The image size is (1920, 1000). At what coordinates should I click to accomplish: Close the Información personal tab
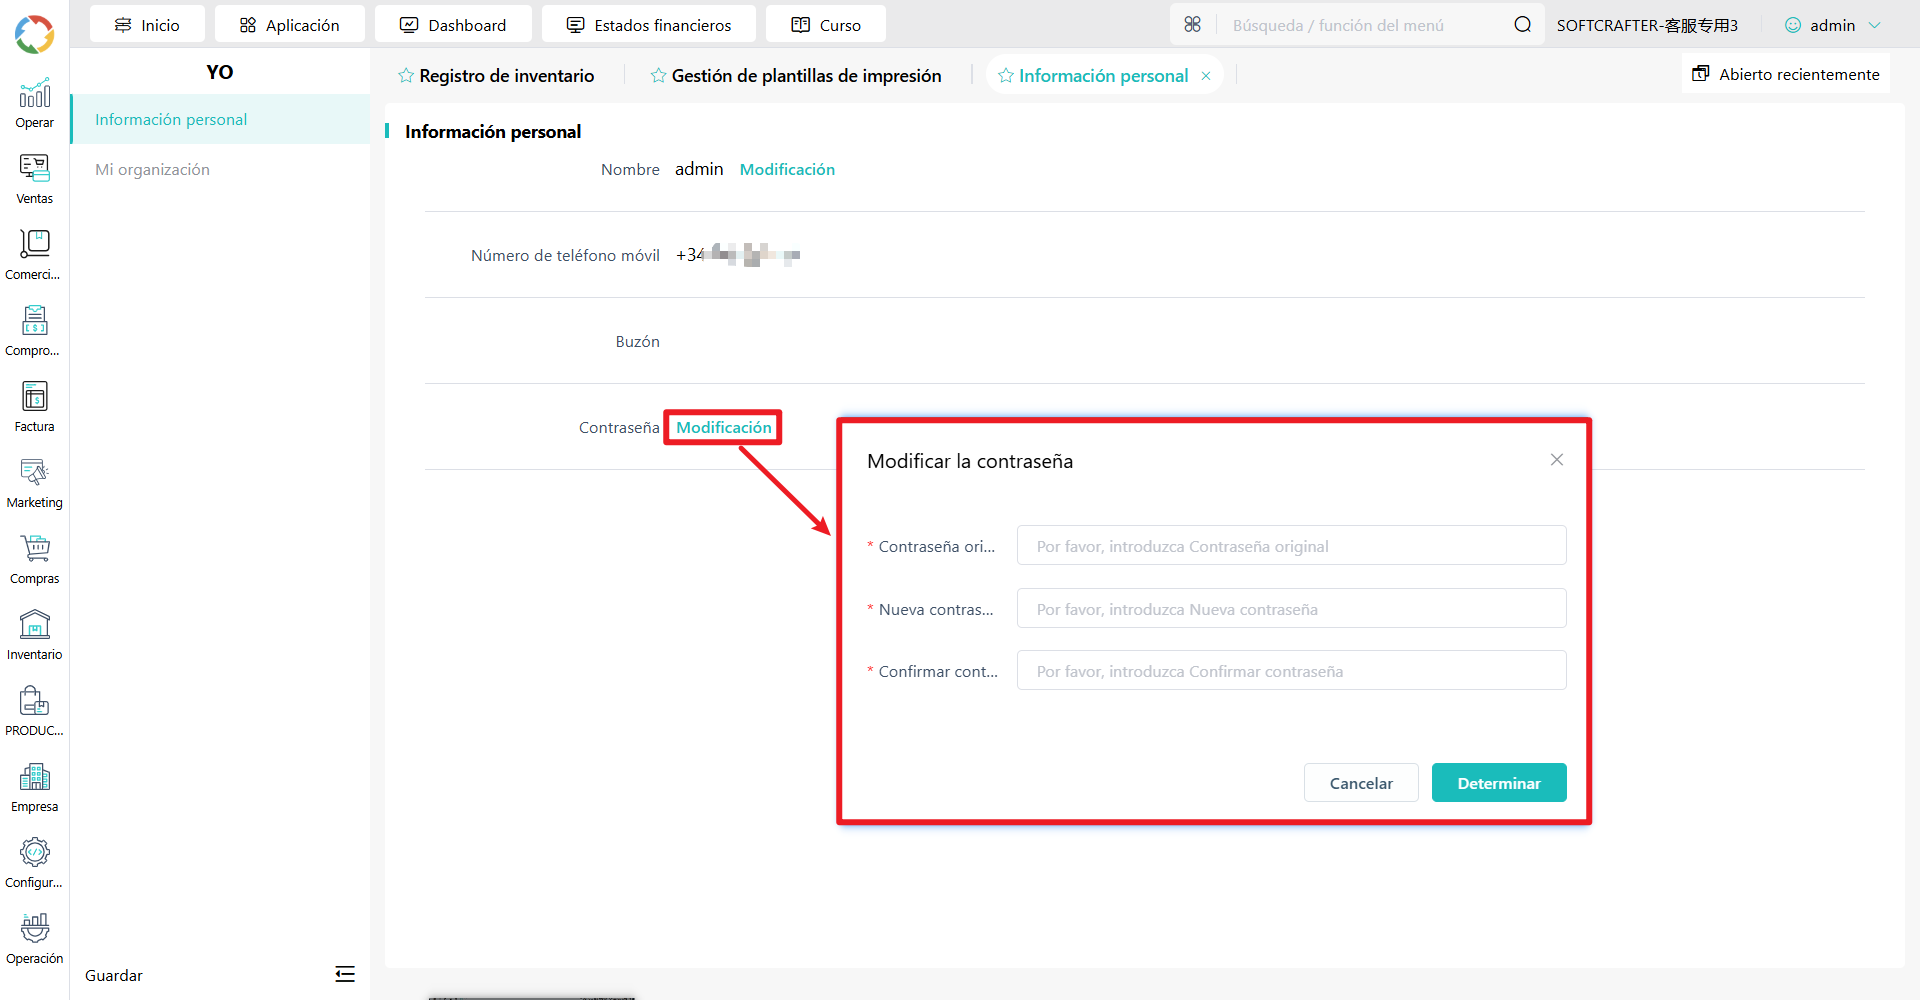pyautogui.click(x=1206, y=76)
